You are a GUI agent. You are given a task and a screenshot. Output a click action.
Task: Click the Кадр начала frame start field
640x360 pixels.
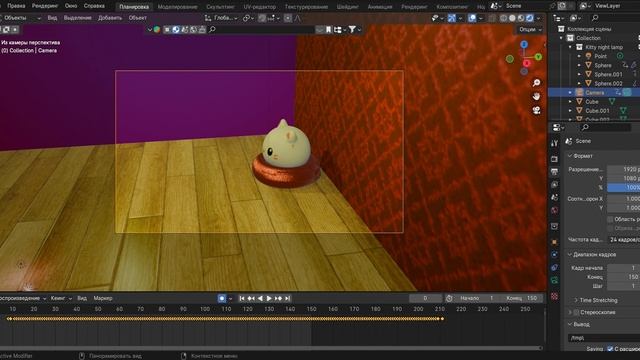coord(624,268)
